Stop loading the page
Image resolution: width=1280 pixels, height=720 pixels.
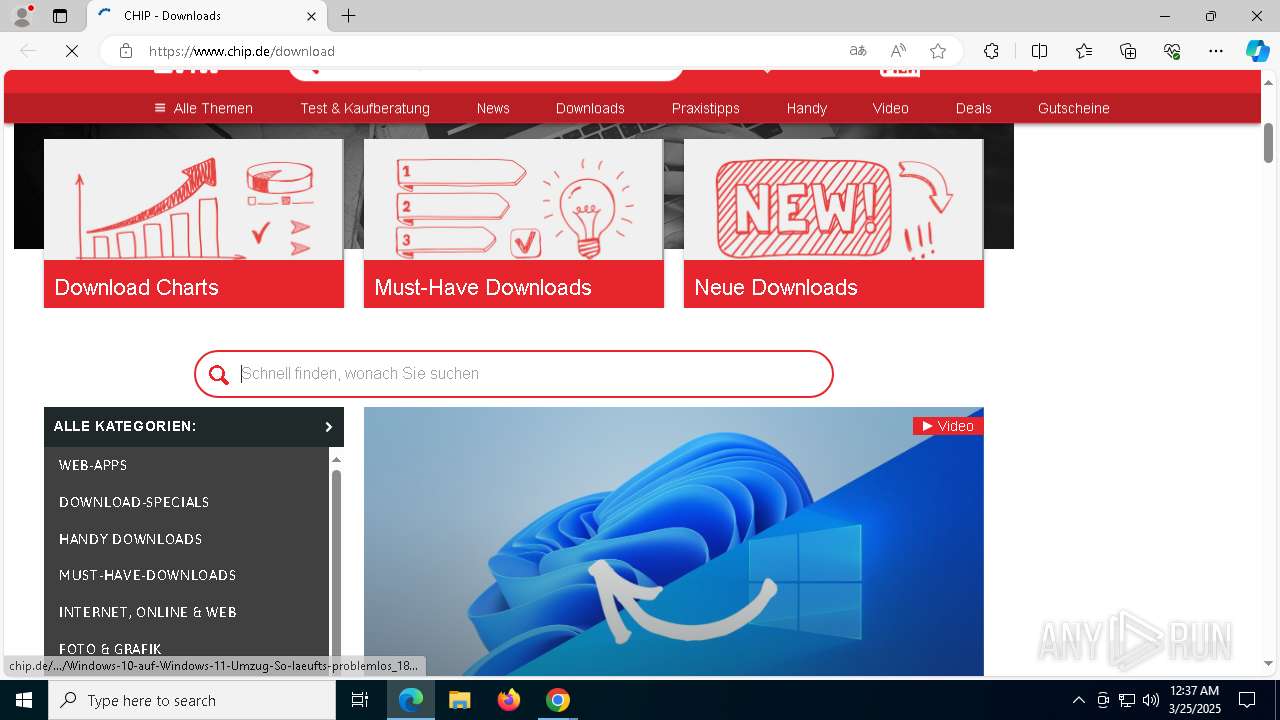pyautogui.click(x=72, y=51)
